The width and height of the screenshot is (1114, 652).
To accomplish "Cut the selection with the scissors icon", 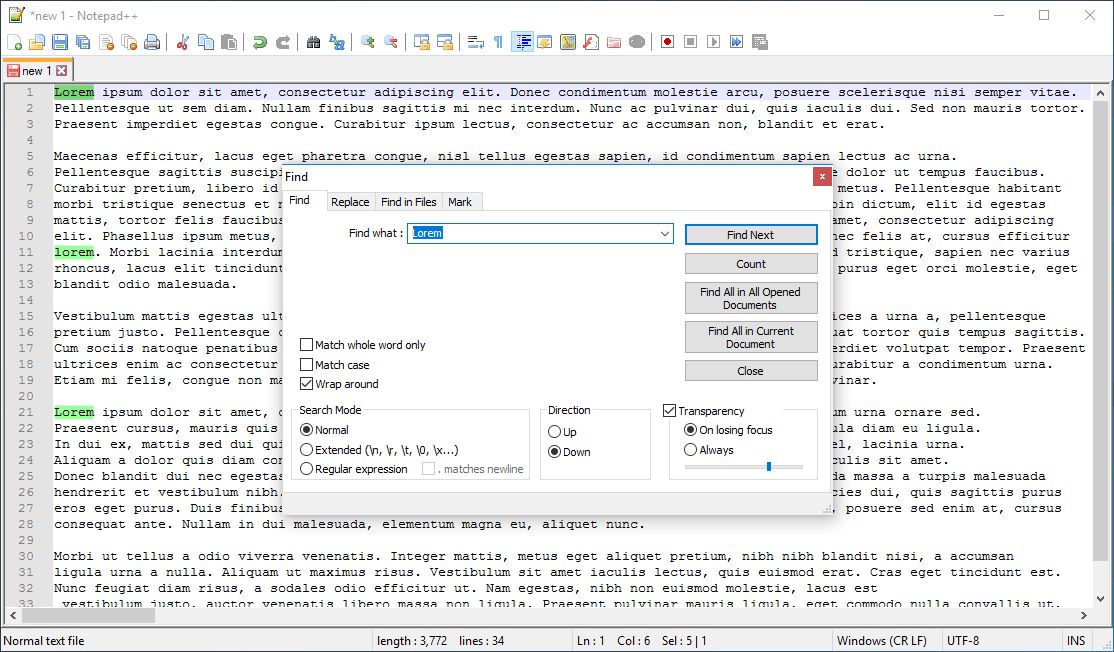I will [183, 43].
